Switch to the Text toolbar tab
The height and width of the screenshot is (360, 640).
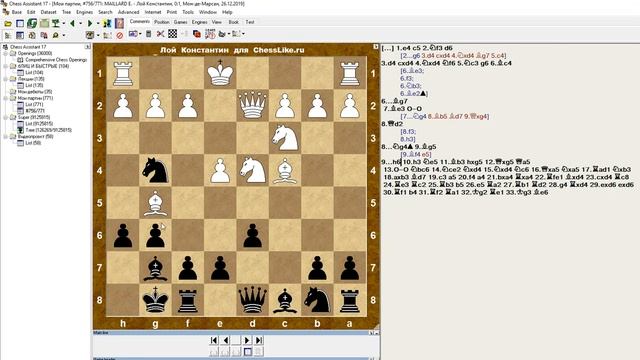tap(250, 22)
